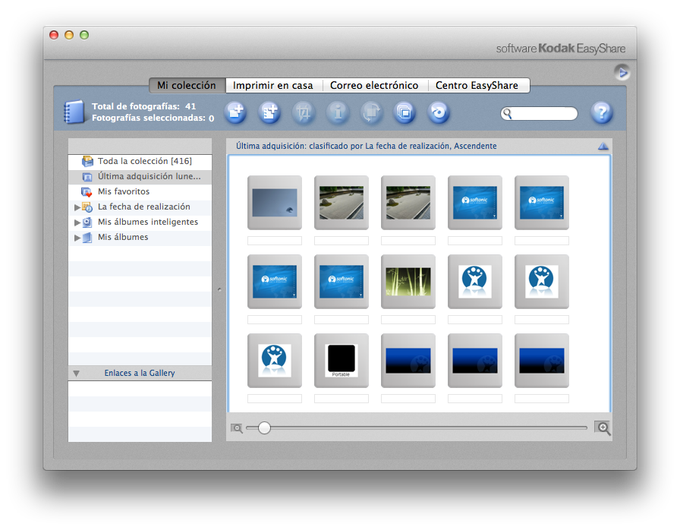The image size is (680, 530).
Task: Click the Última adquisición row icon
Action: coord(87,177)
